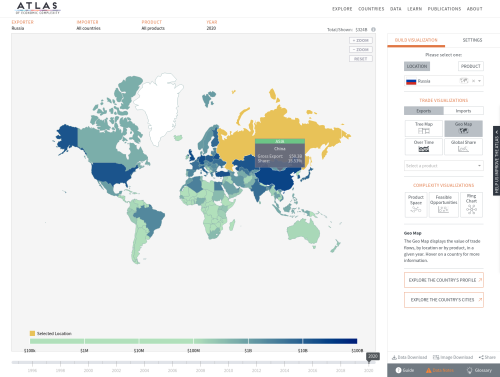Click the United States on the map
500x377 pixels.
(111, 172)
